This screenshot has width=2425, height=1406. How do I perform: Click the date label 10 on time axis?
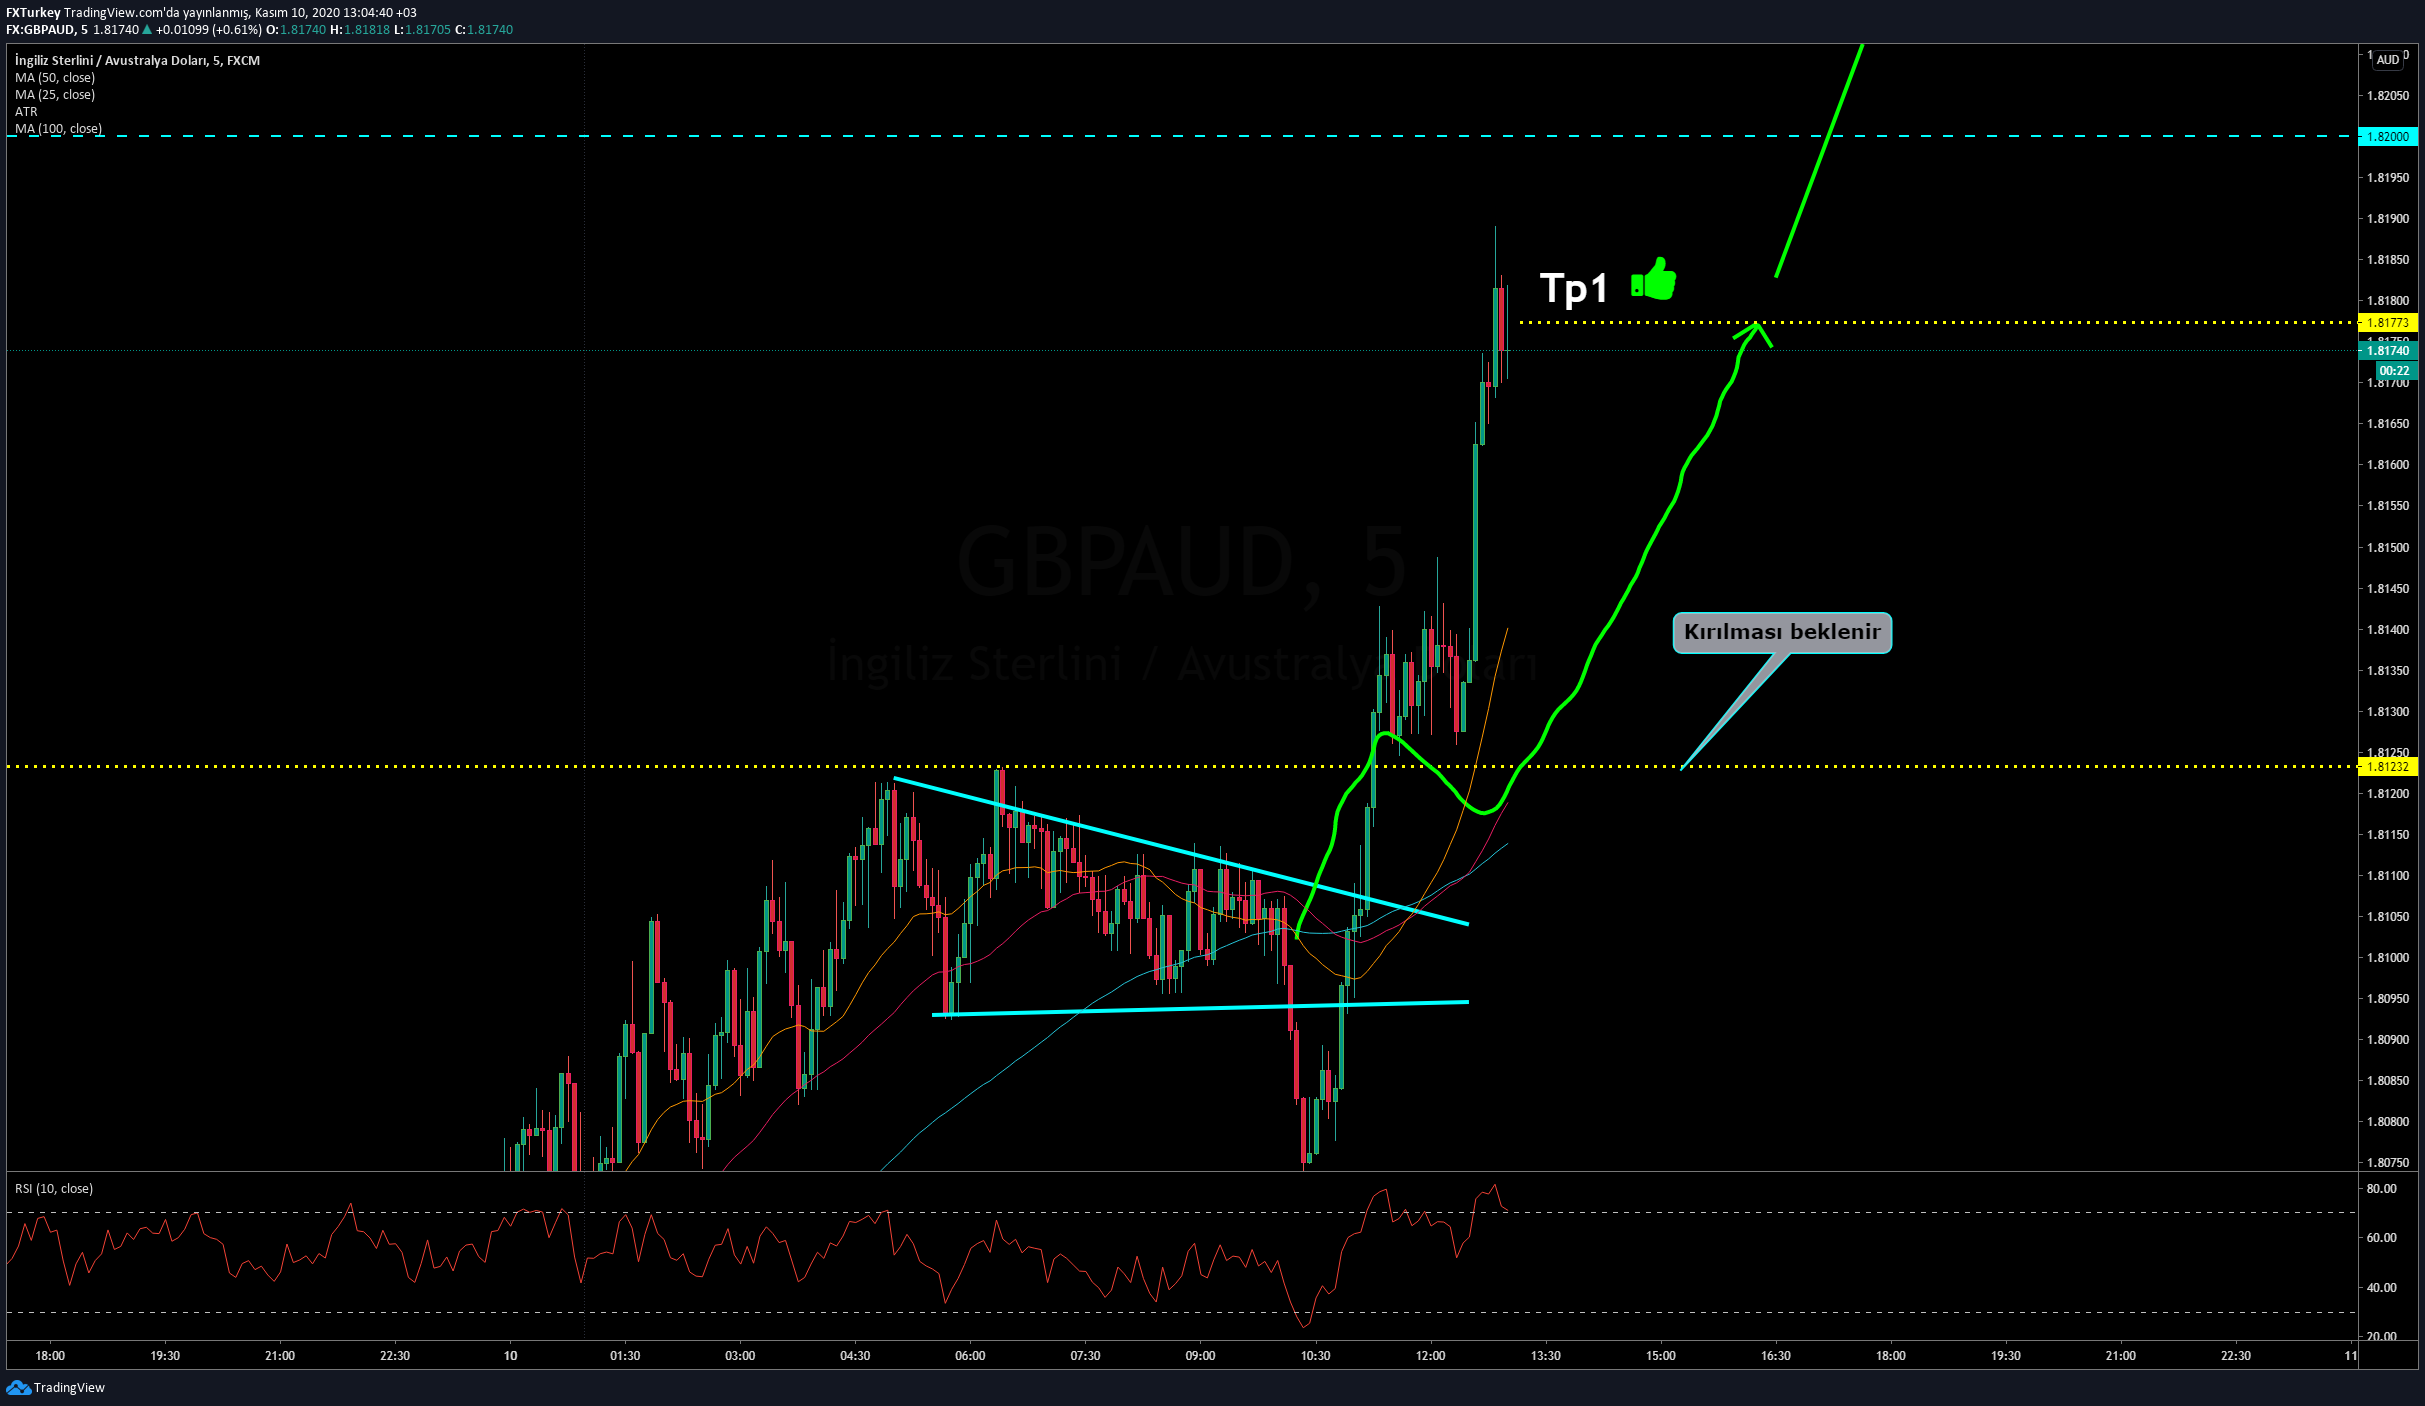tap(510, 1356)
